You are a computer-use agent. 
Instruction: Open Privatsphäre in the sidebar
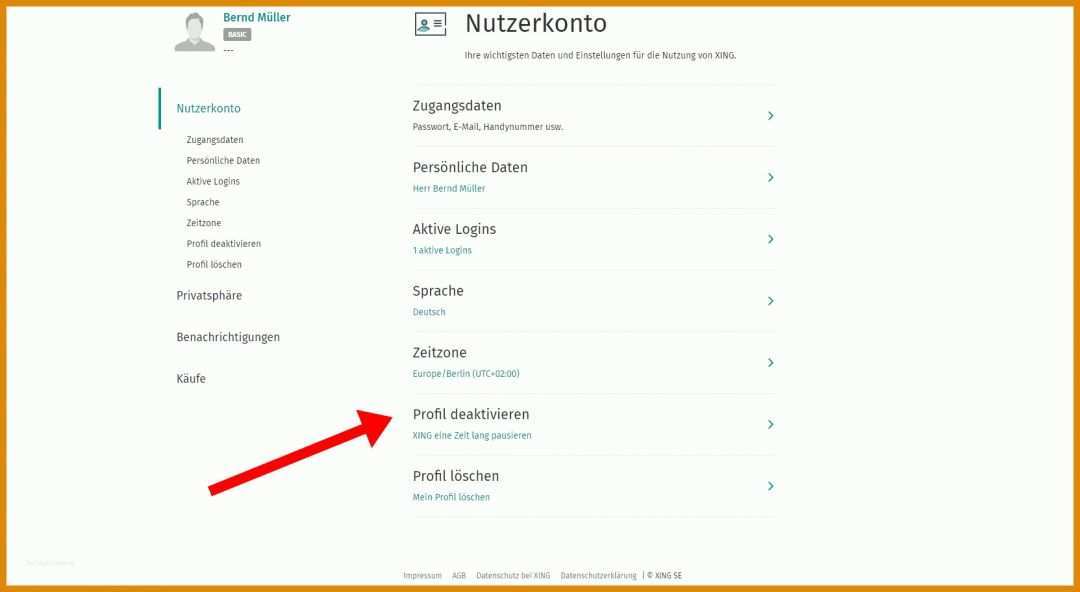[x=209, y=296]
